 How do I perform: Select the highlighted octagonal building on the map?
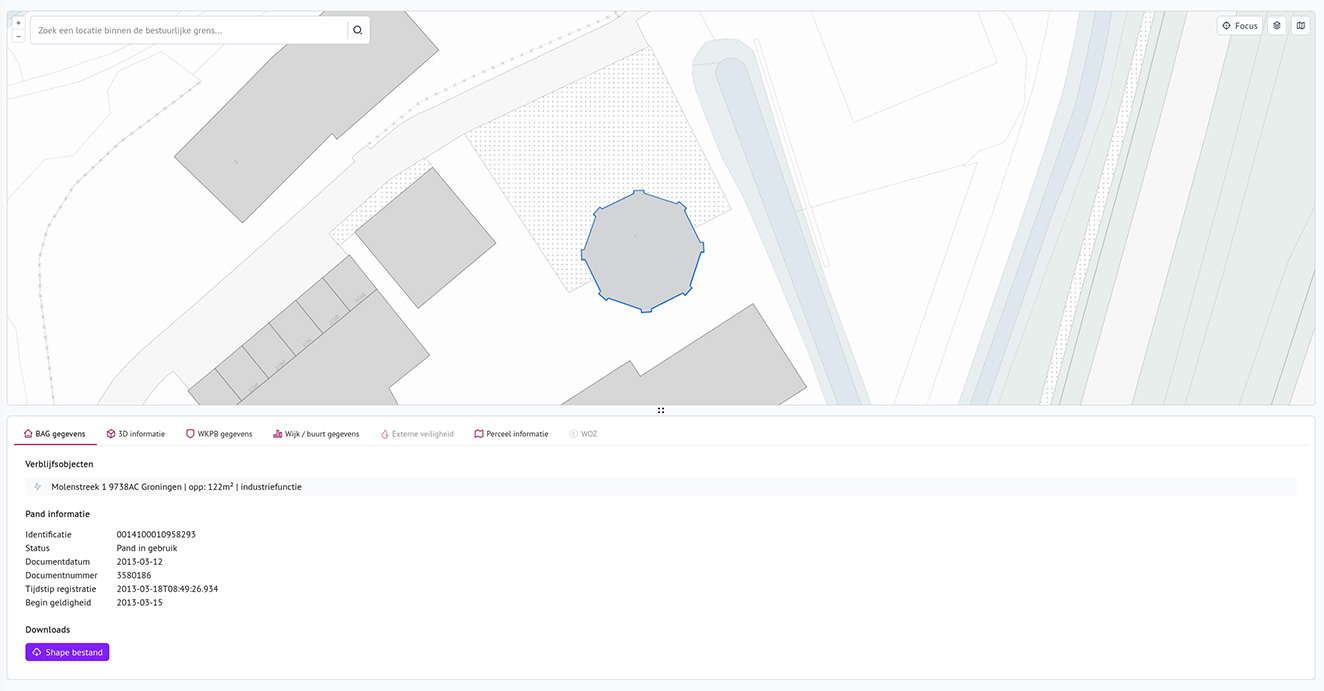tap(641, 249)
